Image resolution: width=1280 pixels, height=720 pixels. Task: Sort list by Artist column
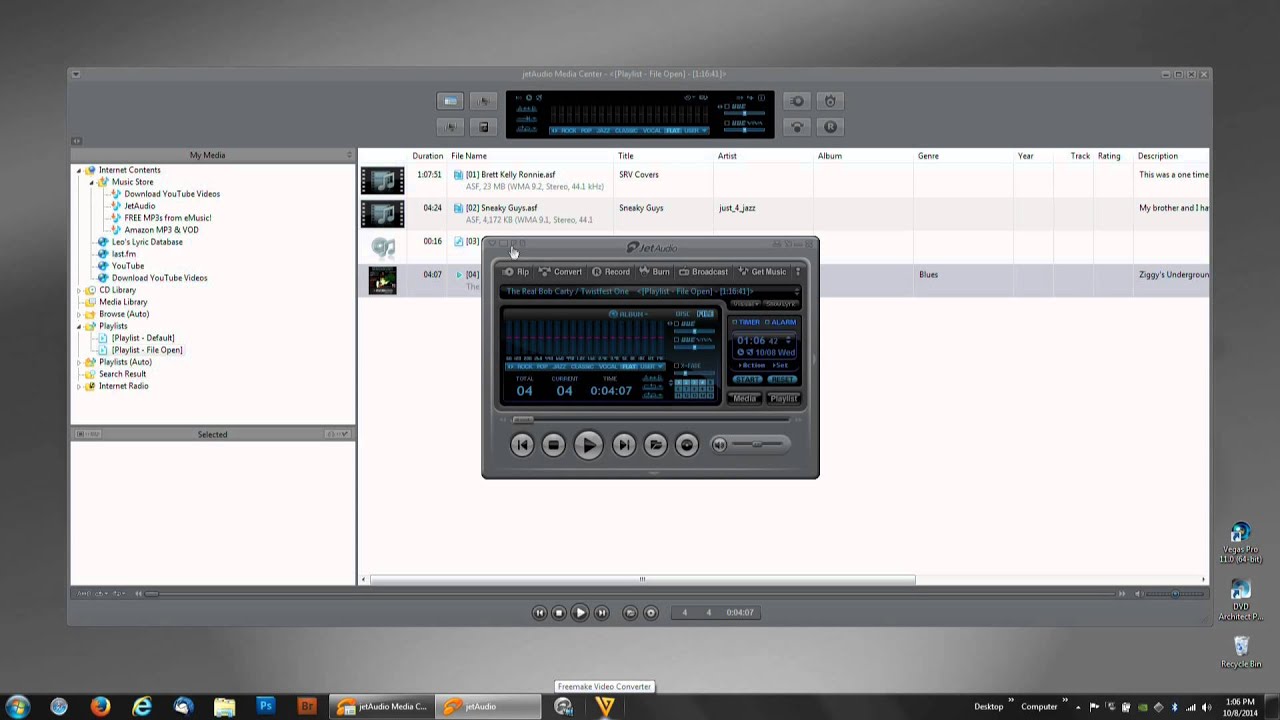[x=727, y=156]
